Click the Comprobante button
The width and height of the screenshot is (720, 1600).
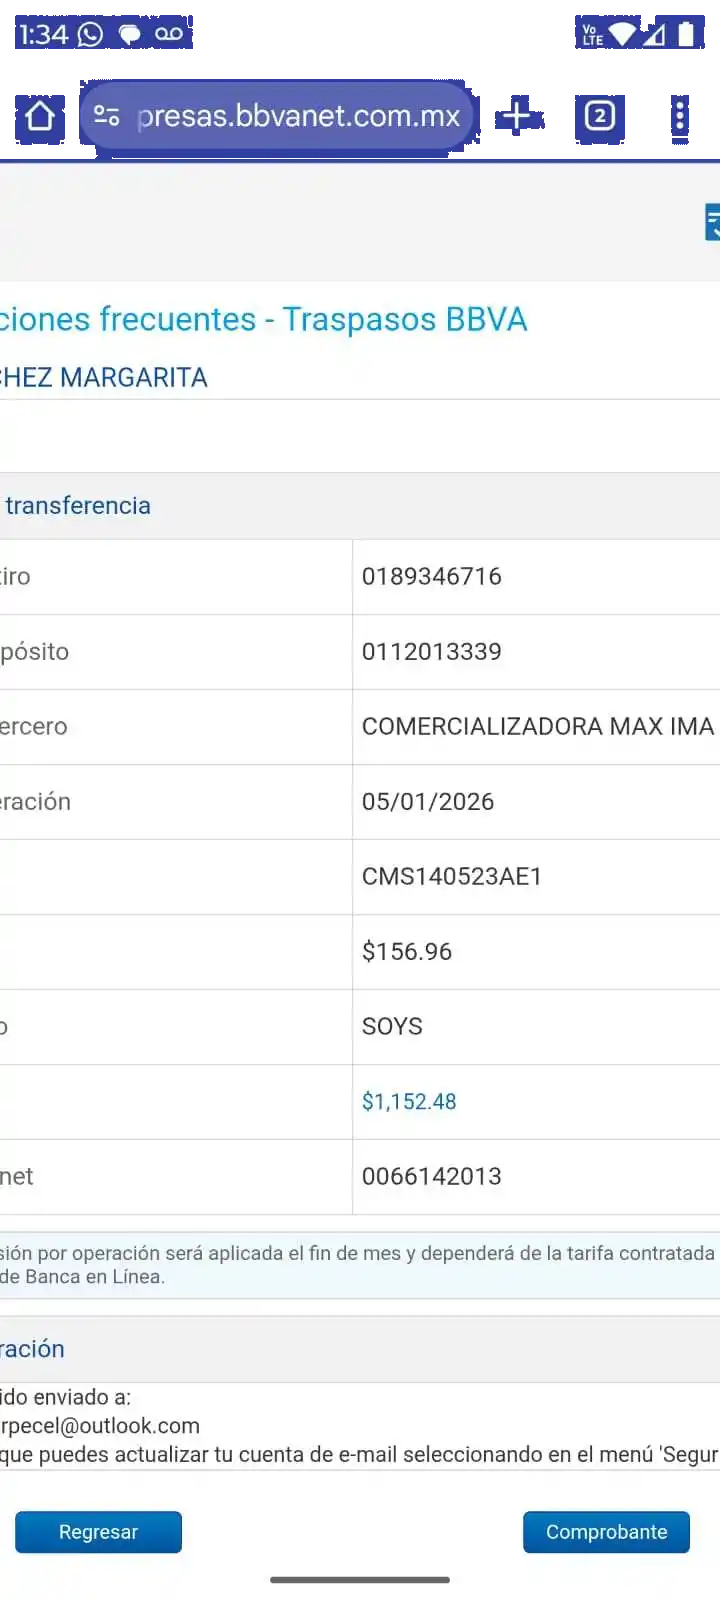(x=606, y=1532)
